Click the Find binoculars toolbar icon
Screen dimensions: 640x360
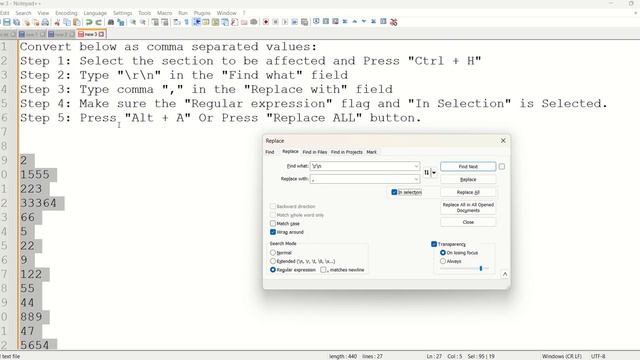coord(111,22)
